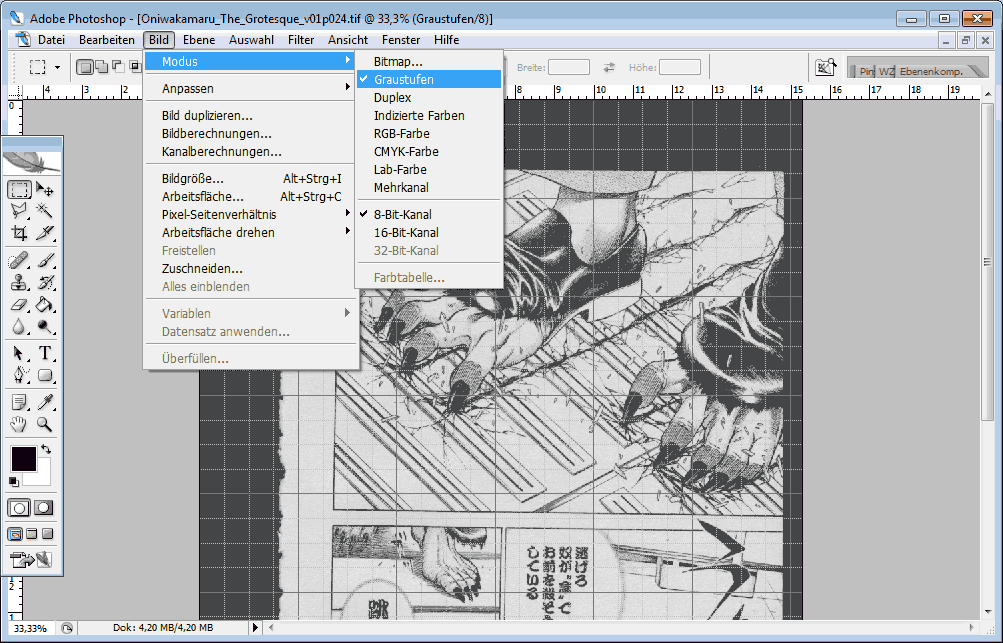
Task: Select the Type tool
Action: [44, 353]
